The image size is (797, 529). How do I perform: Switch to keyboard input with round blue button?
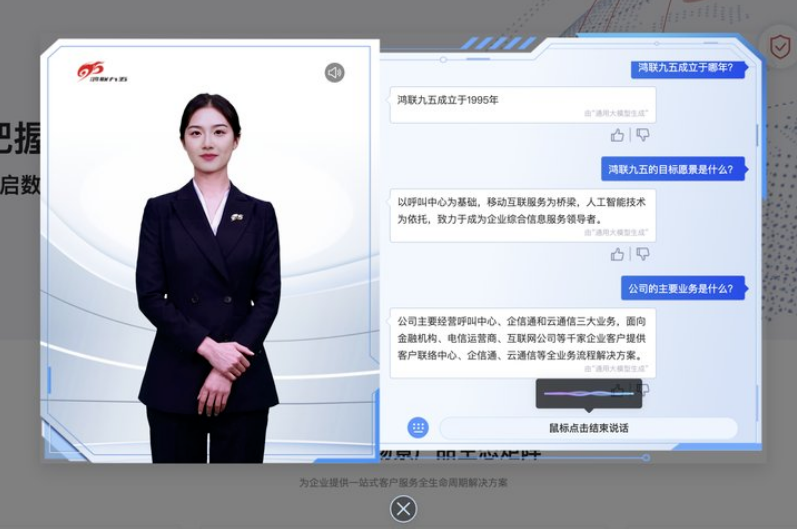[x=418, y=427]
